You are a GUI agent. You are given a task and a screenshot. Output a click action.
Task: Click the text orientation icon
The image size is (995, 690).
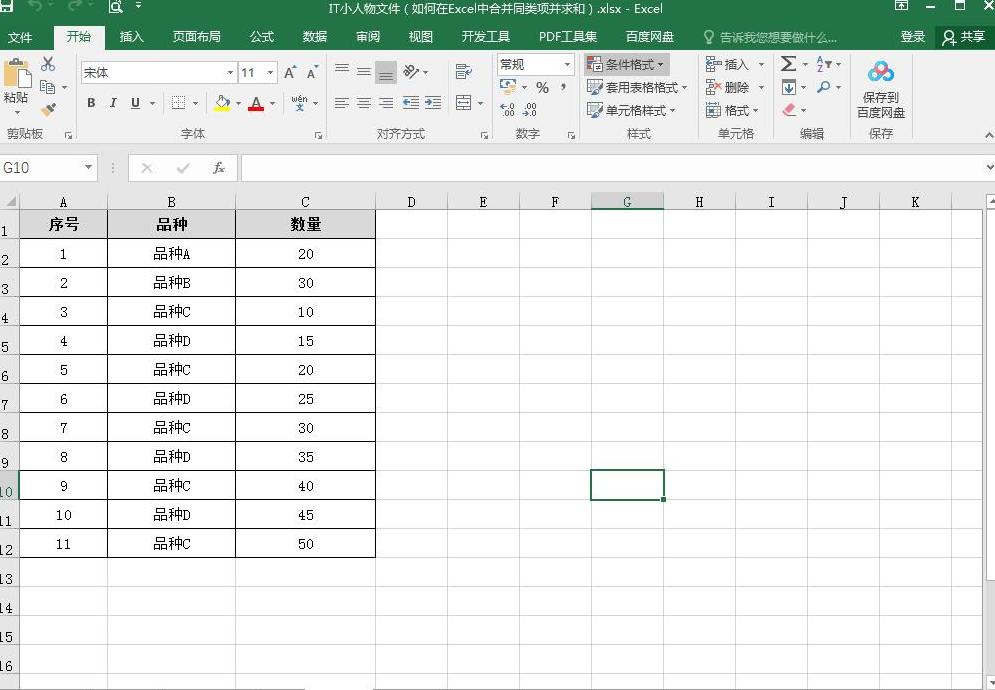coord(411,72)
